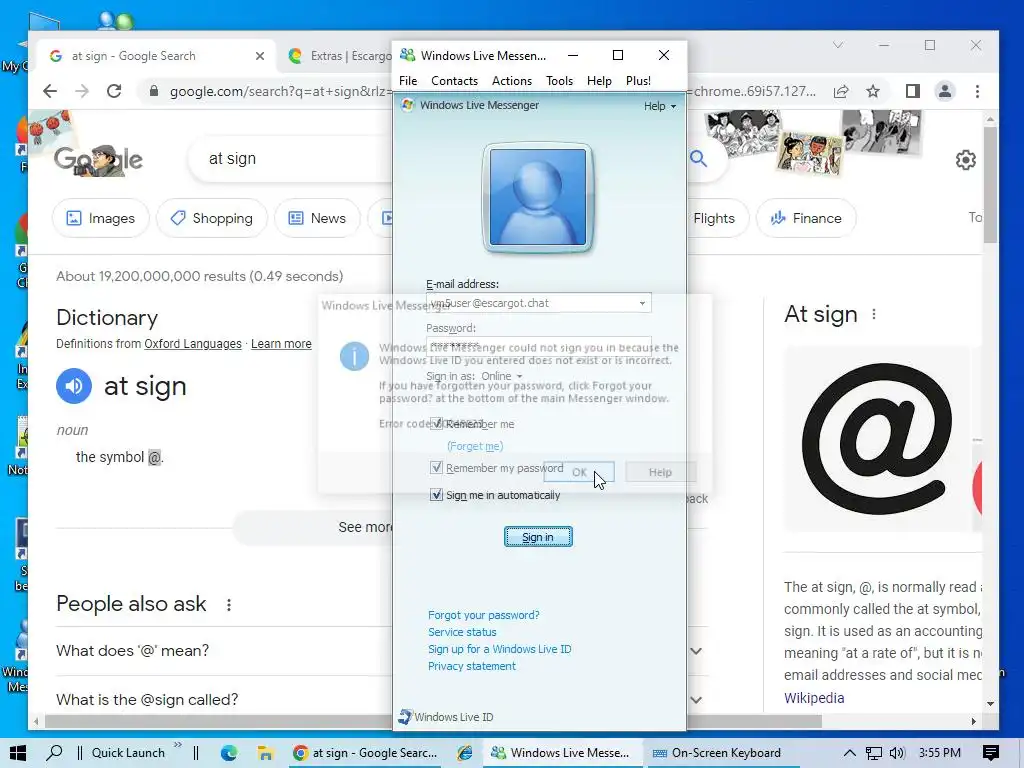Viewport: 1024px width, 768px height.
Task: Open the Help menu in Messenger menu bar
Action: [599, 81]
